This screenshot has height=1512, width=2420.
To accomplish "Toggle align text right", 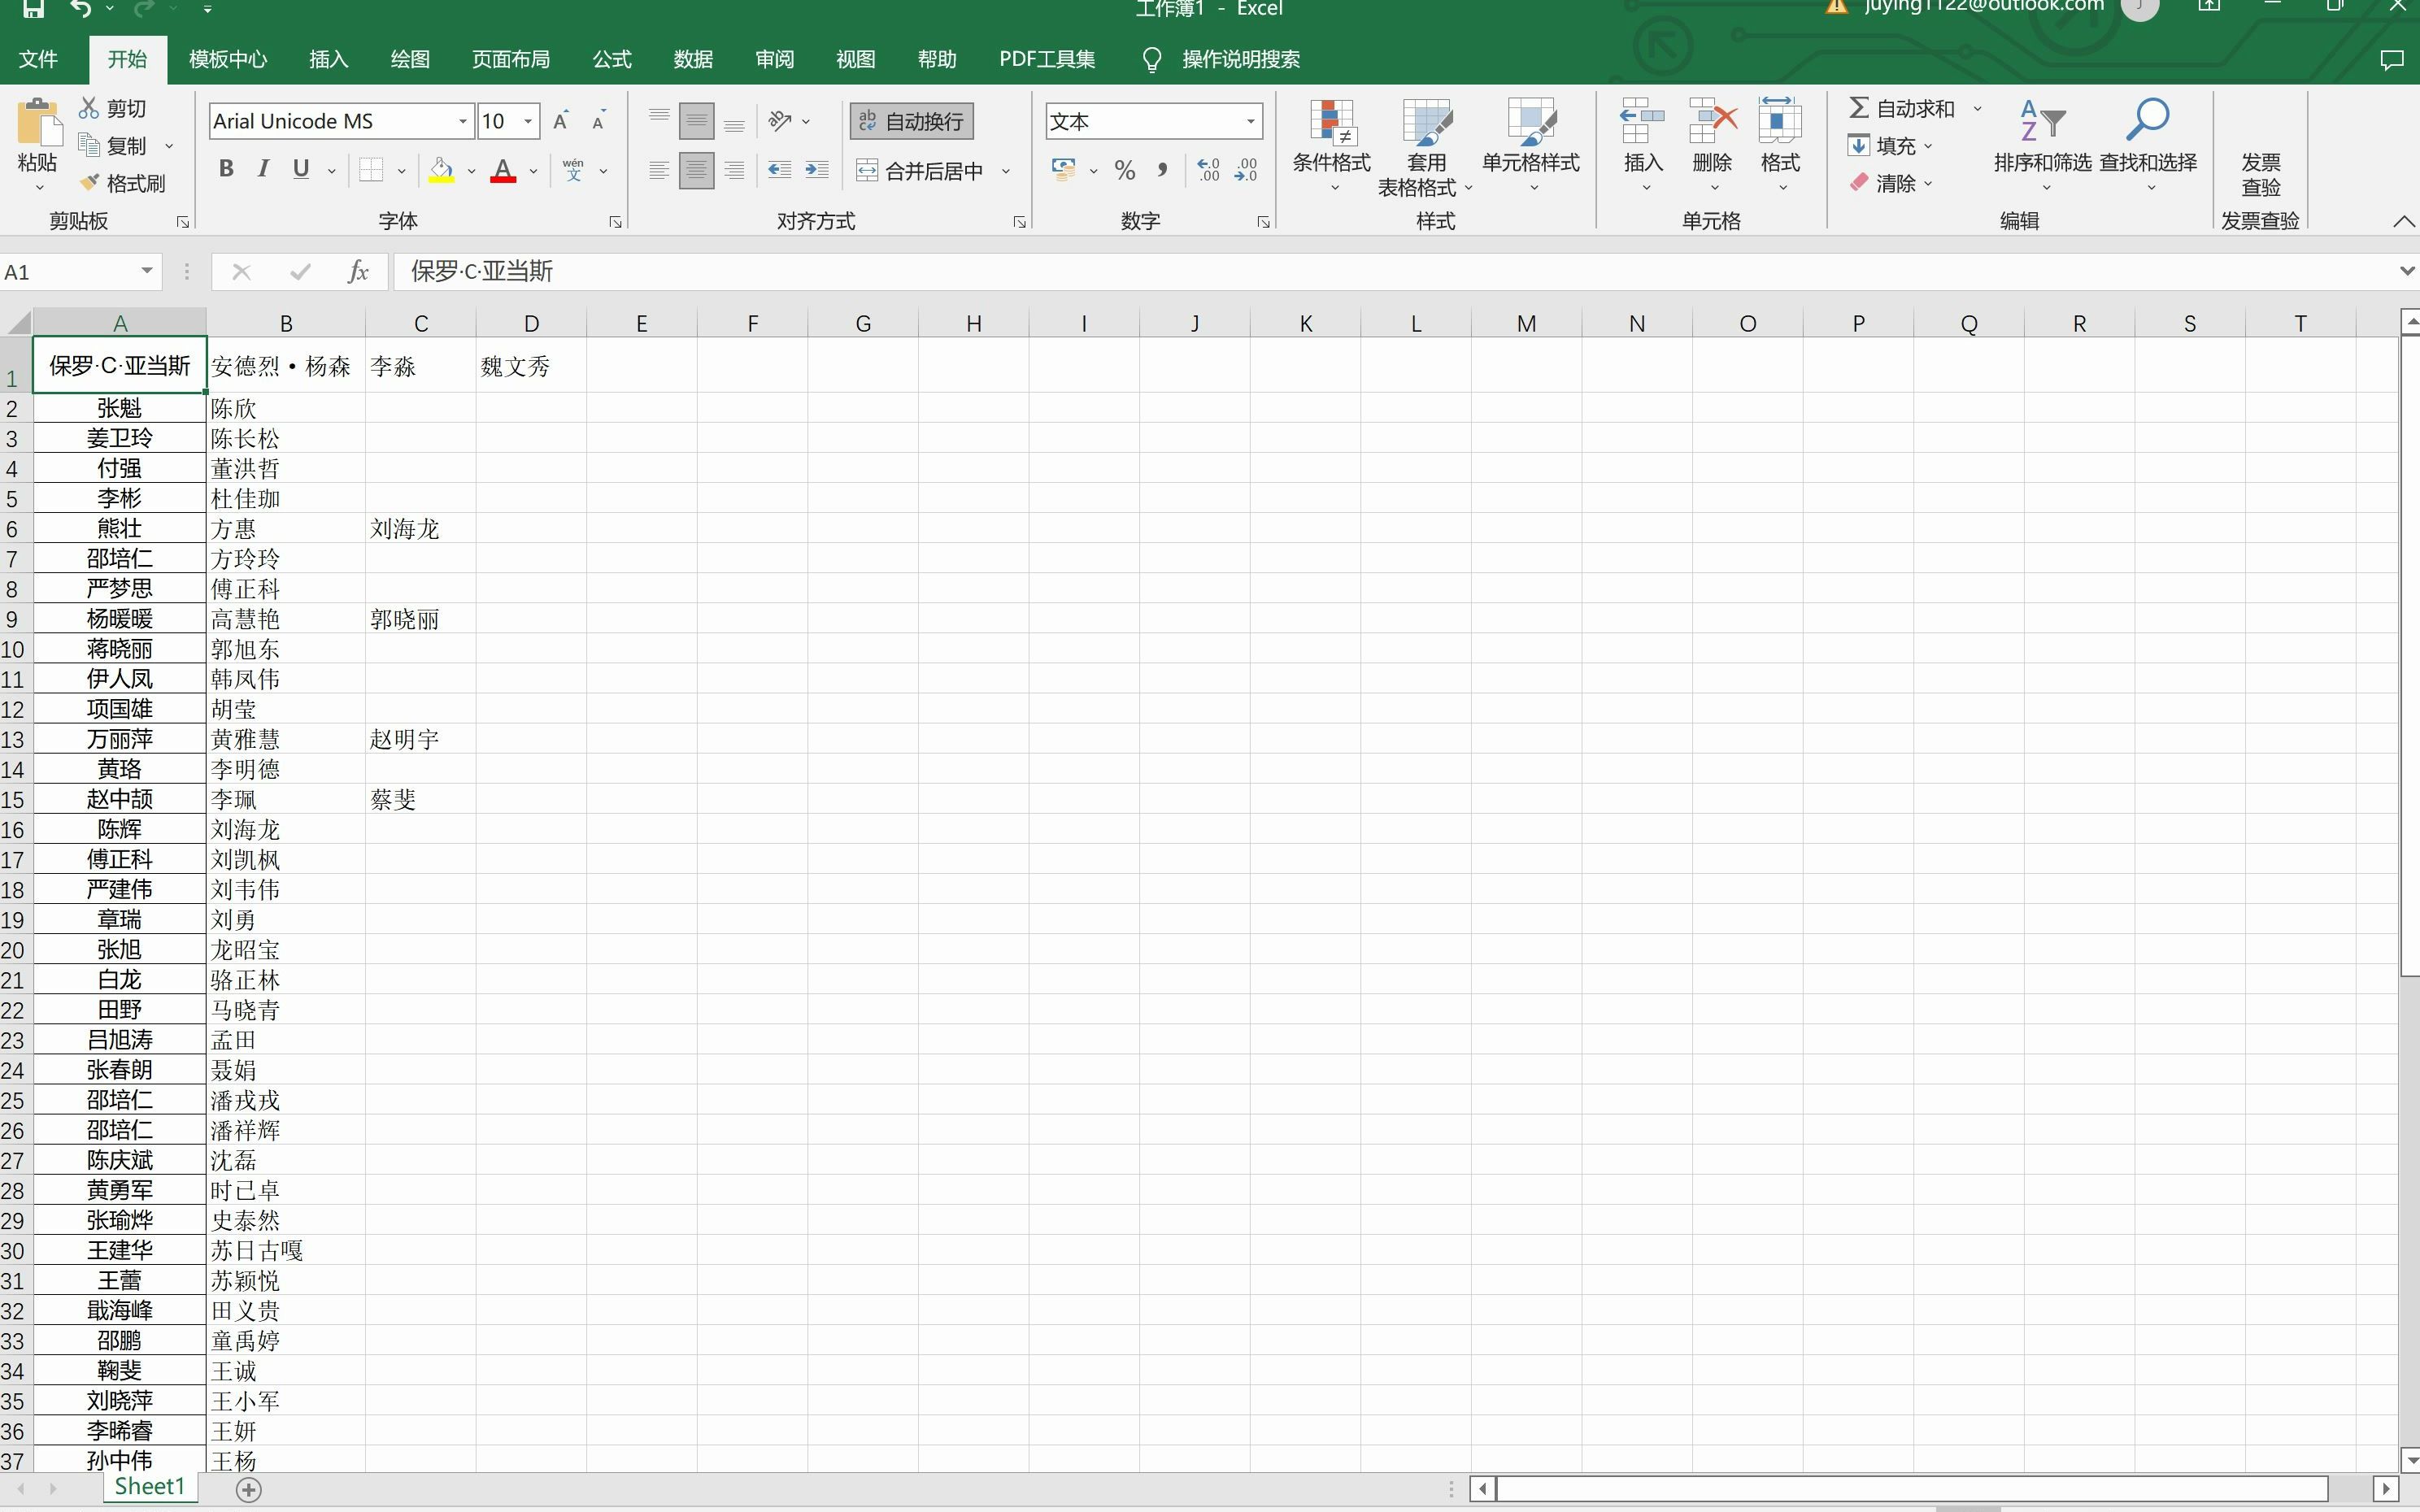I will click(x=735, y=170).
